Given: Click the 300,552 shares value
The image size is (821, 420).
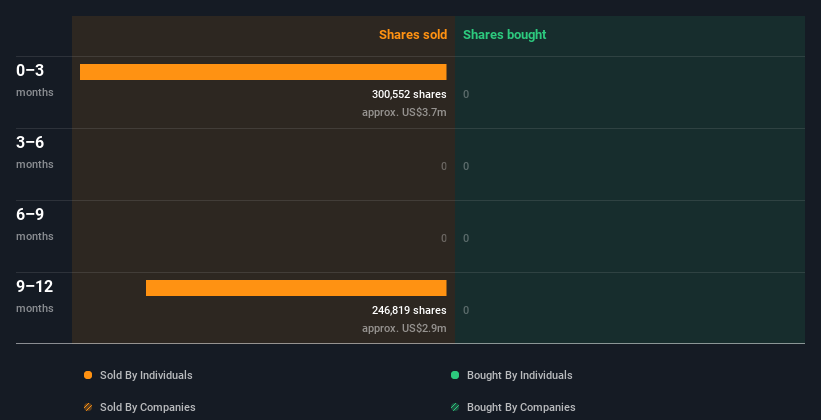Looking at the screenshot, I should (409, 94).
